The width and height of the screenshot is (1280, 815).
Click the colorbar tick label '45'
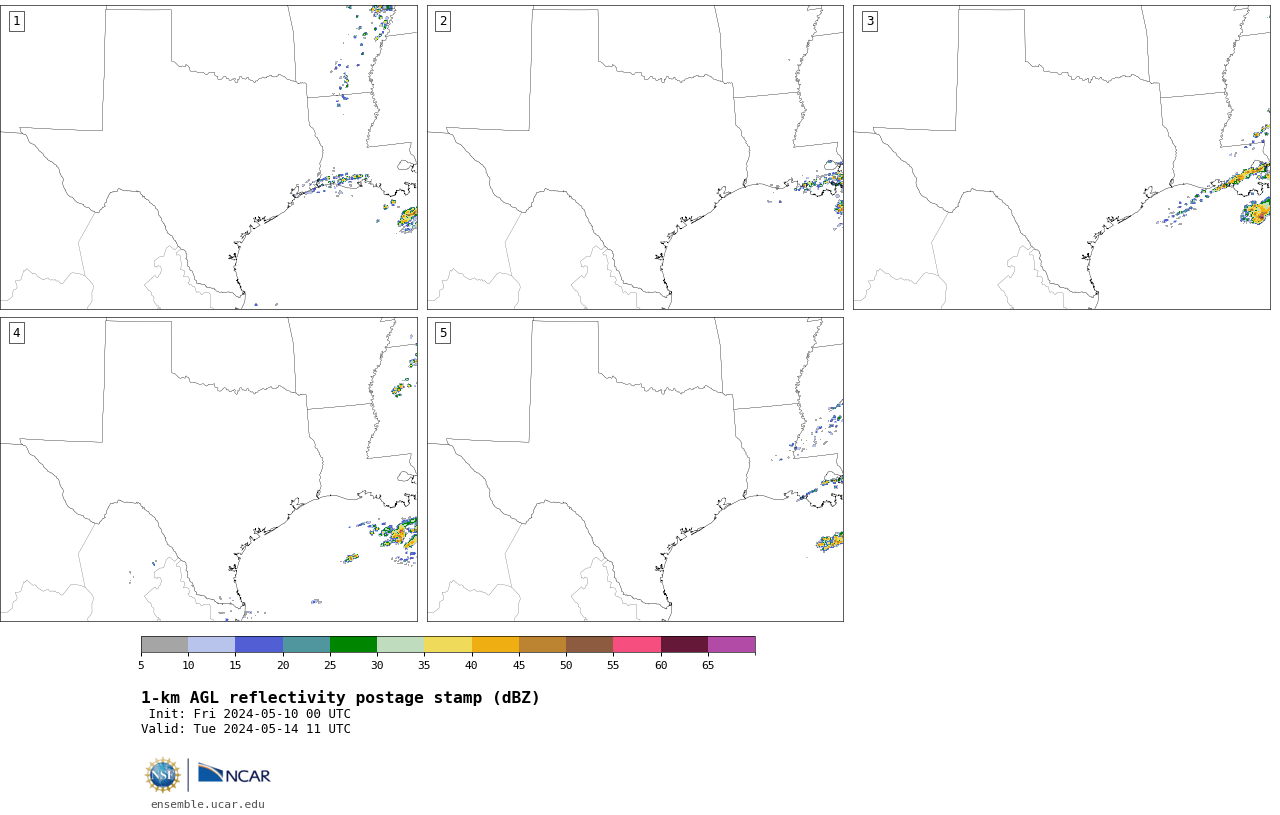point(519,665)
